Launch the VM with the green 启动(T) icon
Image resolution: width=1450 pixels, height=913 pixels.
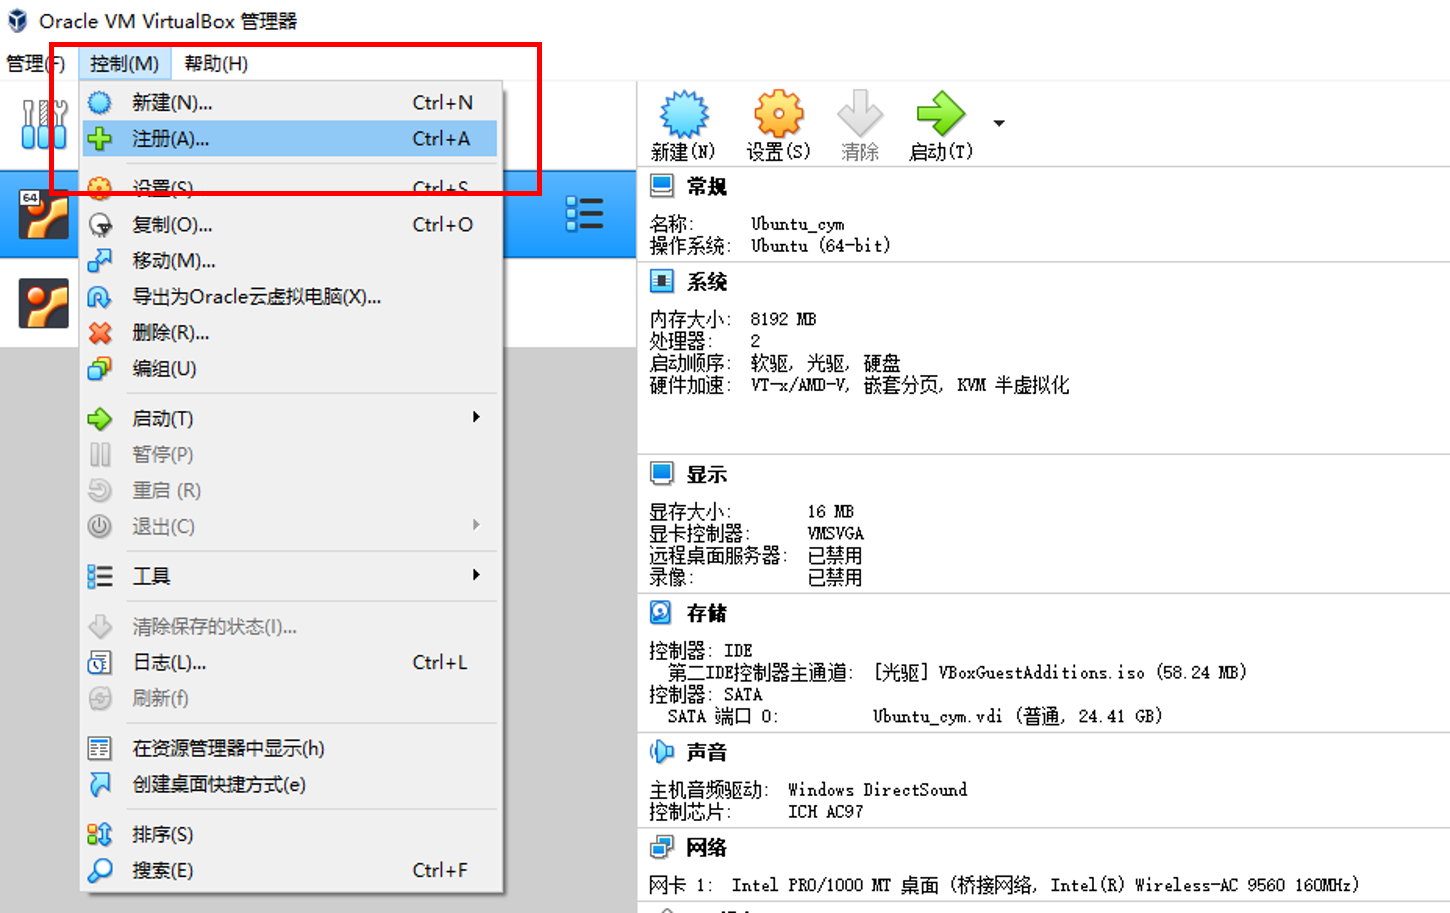click(x=938, y=115)
